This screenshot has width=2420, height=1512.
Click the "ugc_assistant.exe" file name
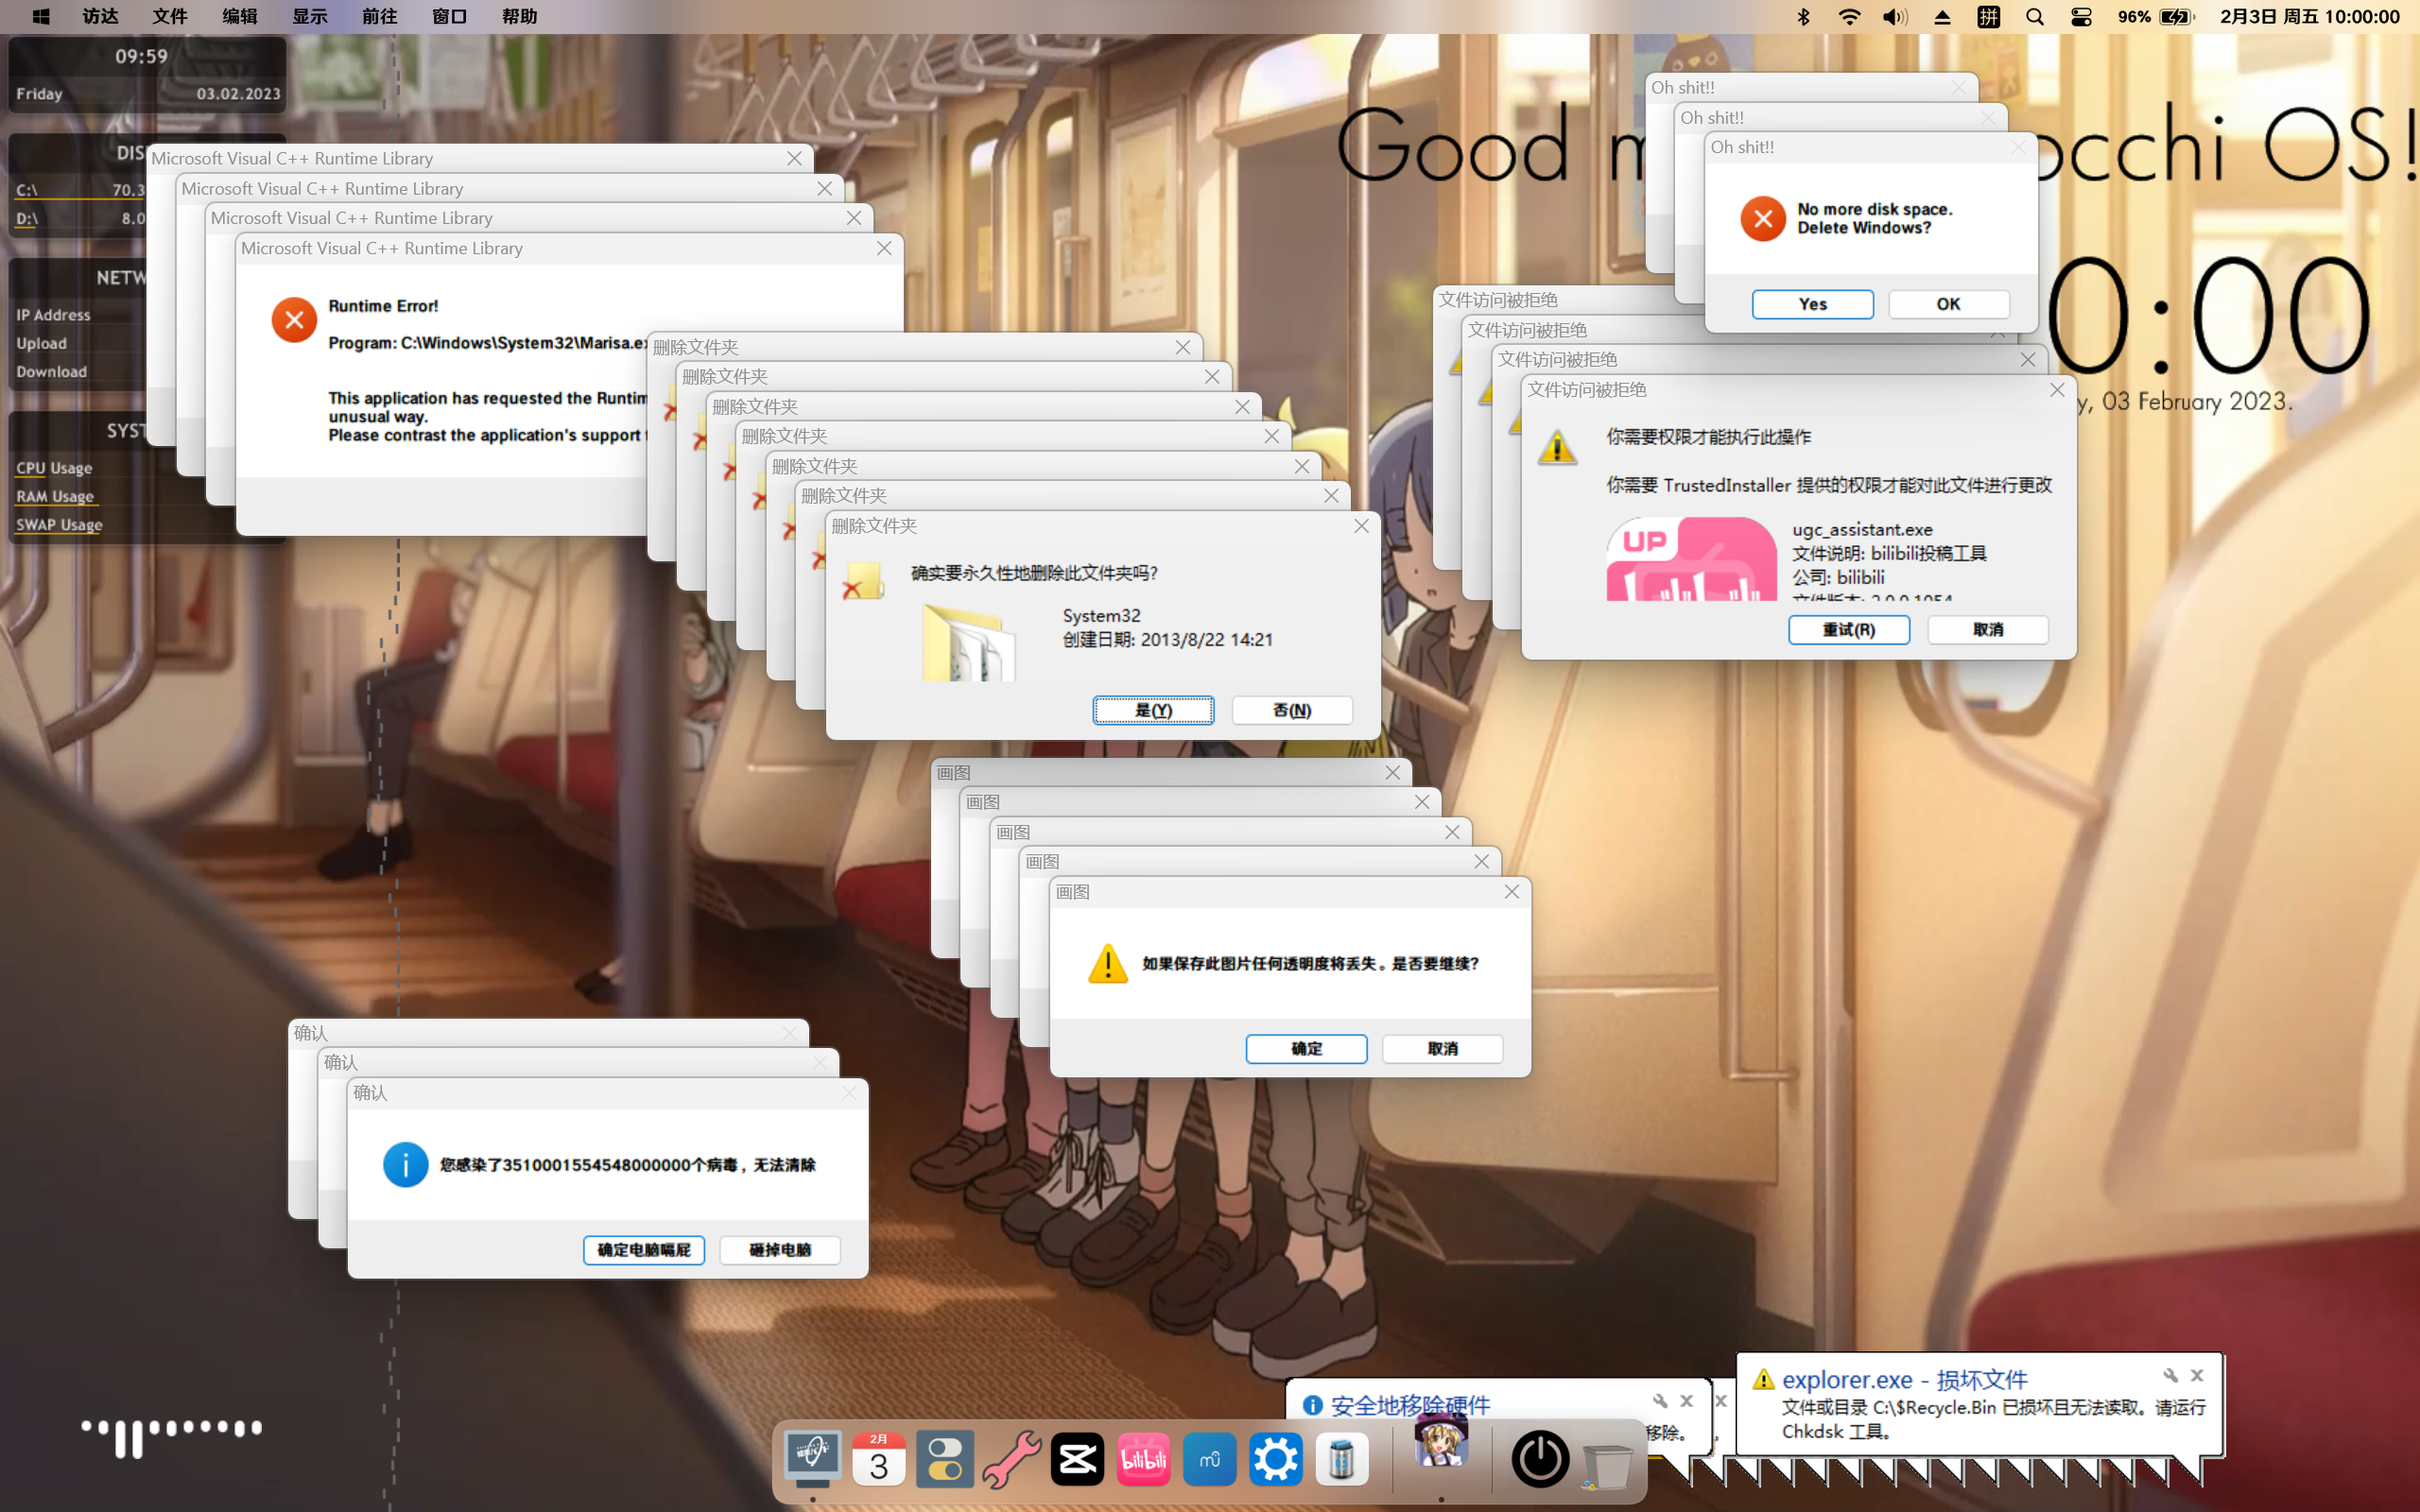coord(1862,530)
